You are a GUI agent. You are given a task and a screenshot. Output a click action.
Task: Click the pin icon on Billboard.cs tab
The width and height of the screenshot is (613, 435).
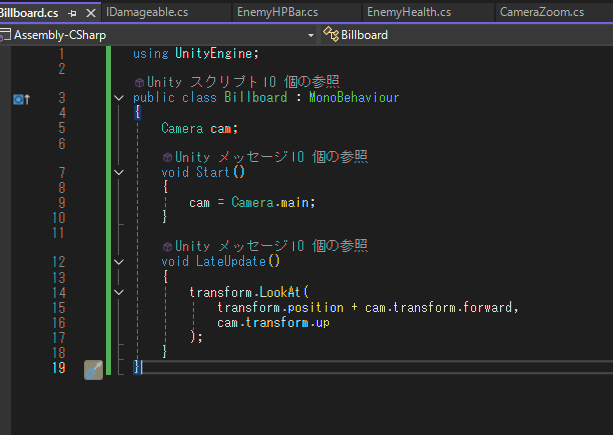[72, 12]
